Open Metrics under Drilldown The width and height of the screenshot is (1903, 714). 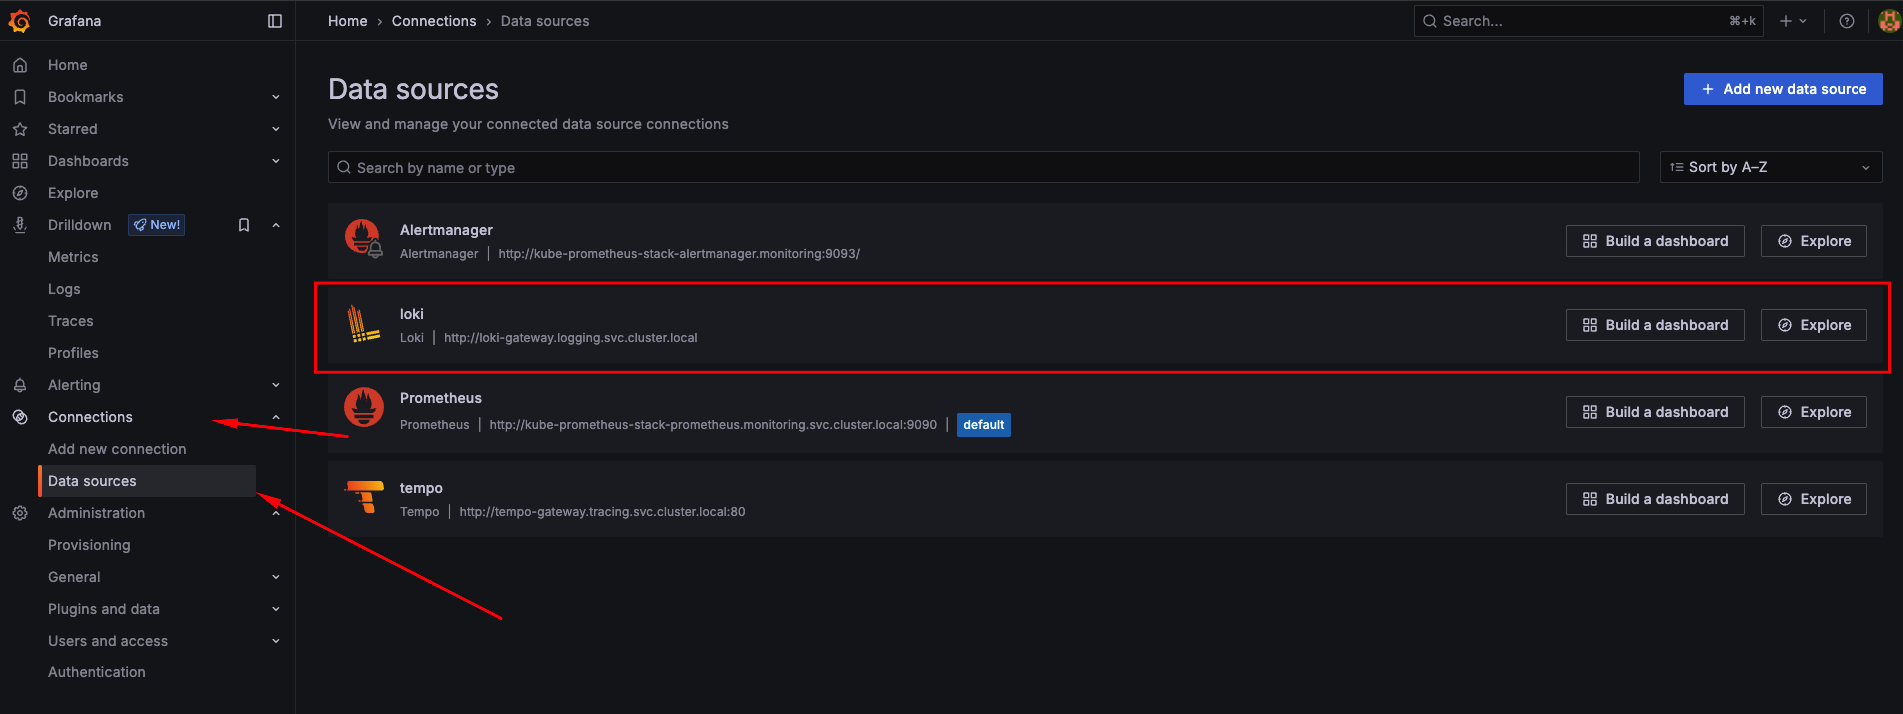click(73, 257)
